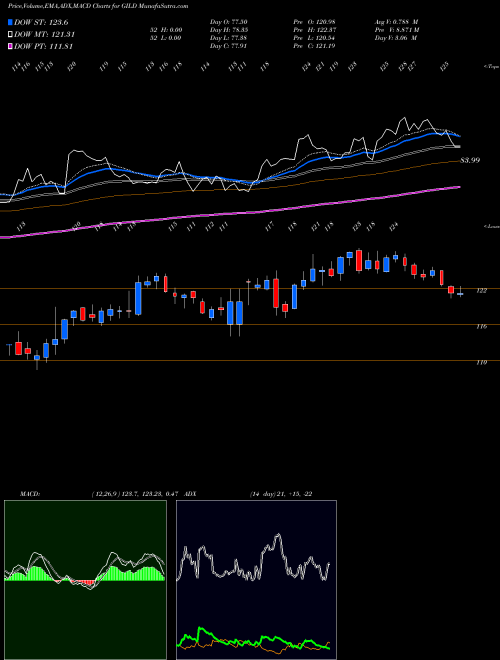
Task: Click the 'Day C: 77.91' value
Action: 228,46
